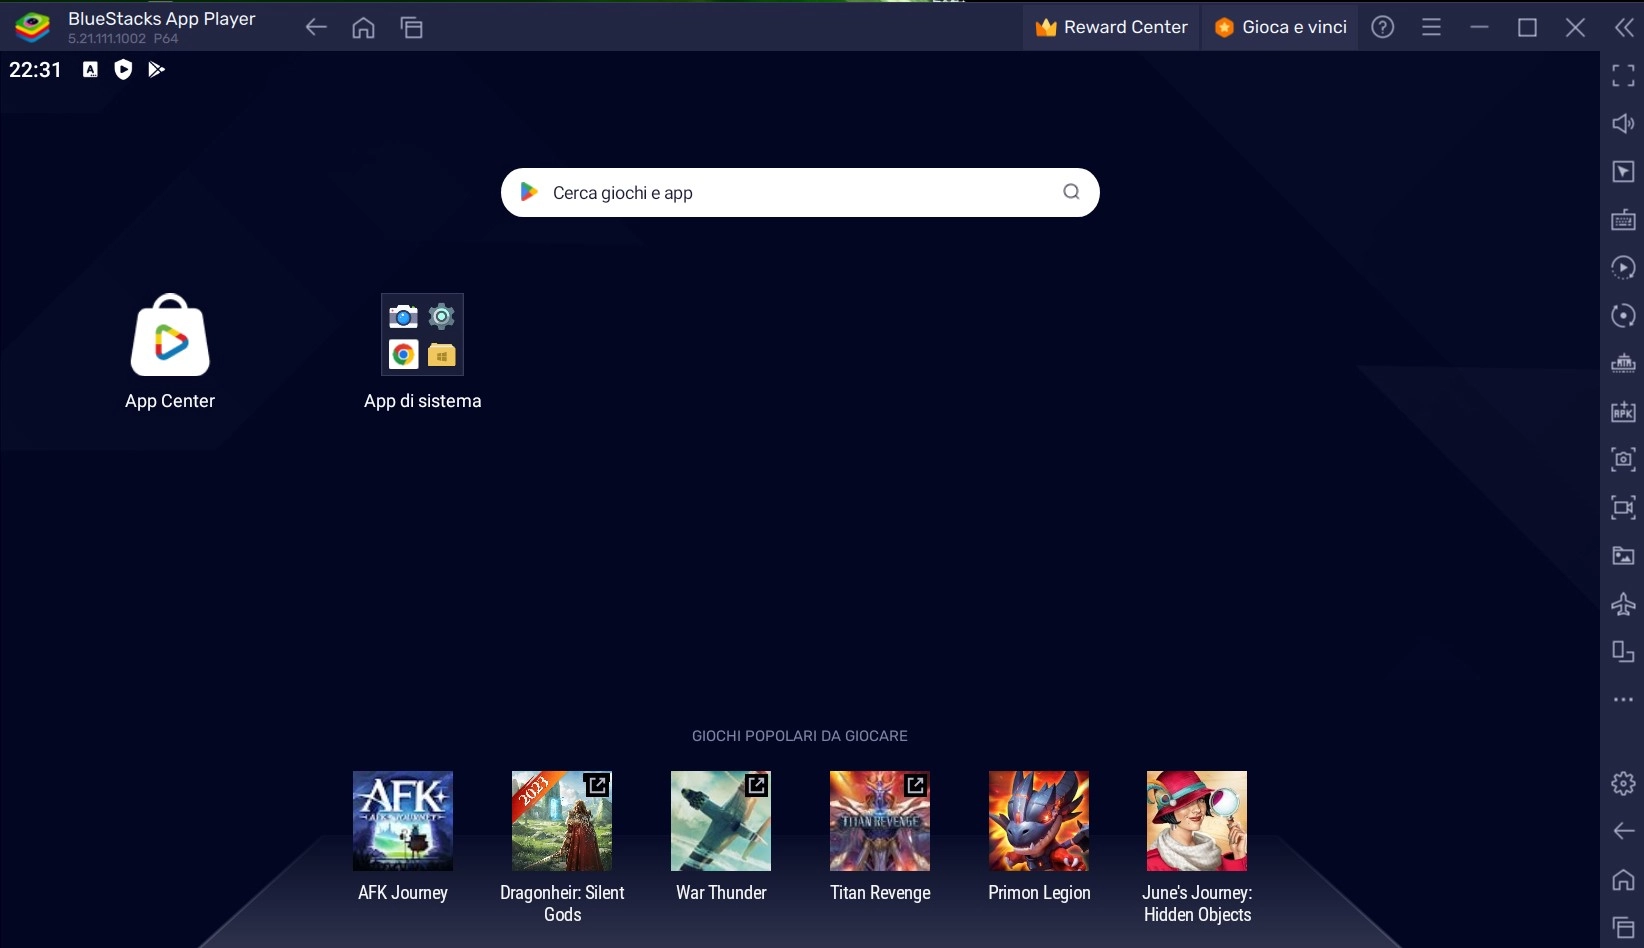Maximize the BlueStacks window
Viewport: 1644px width, 948px height.
pyautogui.click(x=1527, y=27)
